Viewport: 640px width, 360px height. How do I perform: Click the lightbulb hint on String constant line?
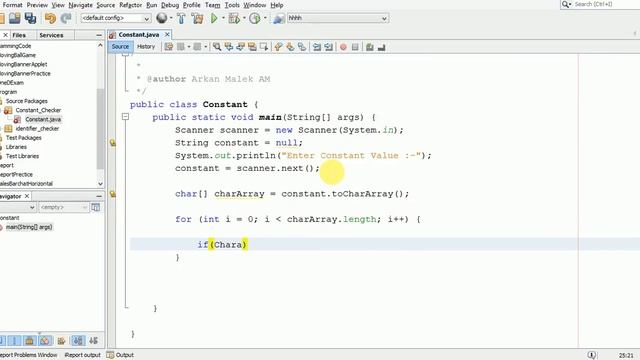click(x=113, y=143)
